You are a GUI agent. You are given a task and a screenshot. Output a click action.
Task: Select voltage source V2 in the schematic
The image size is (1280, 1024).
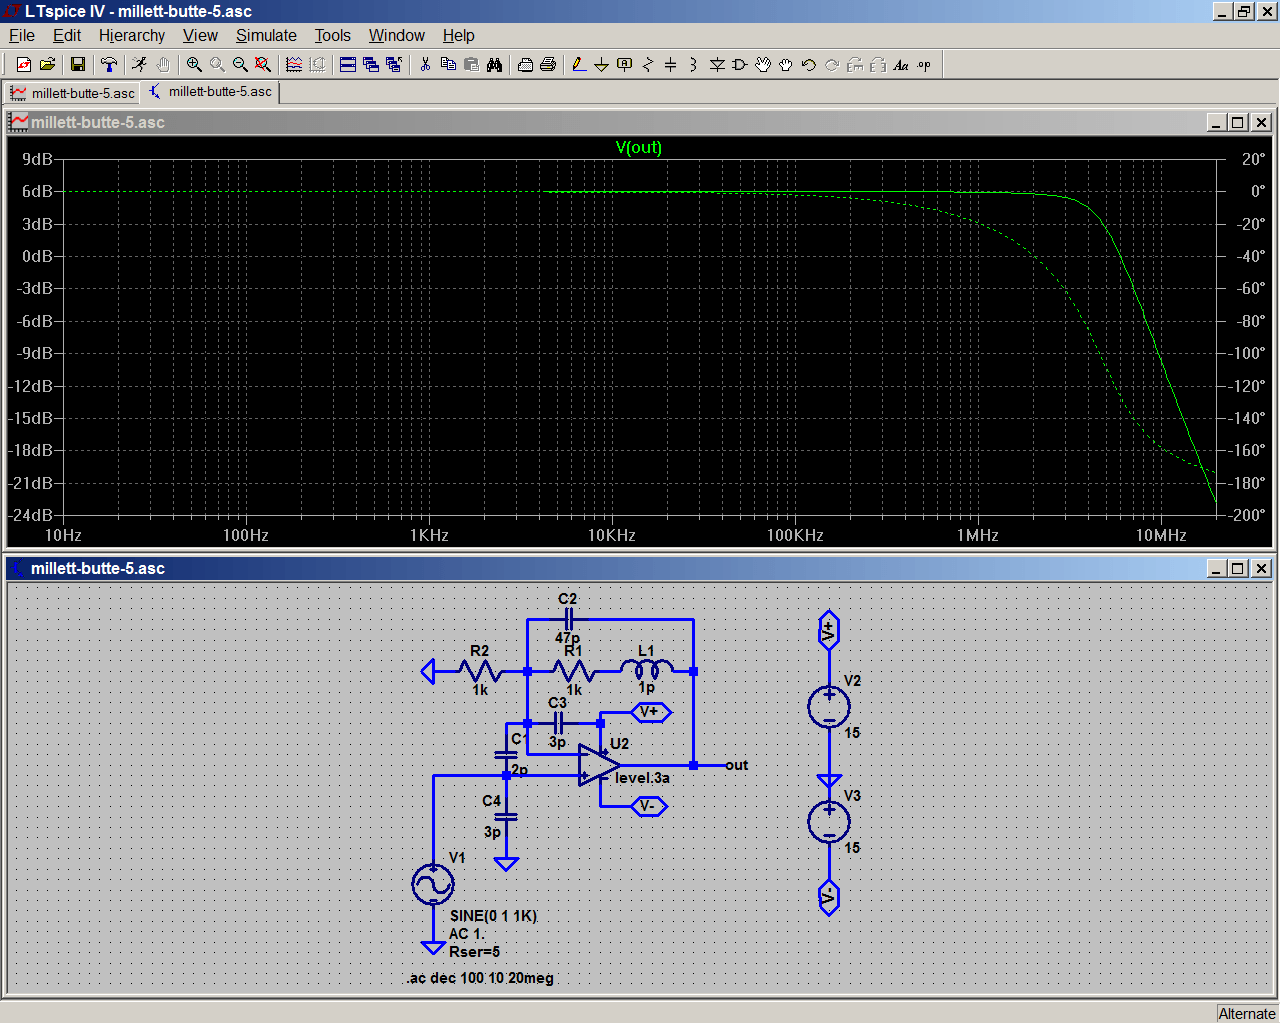click(829, 707)
